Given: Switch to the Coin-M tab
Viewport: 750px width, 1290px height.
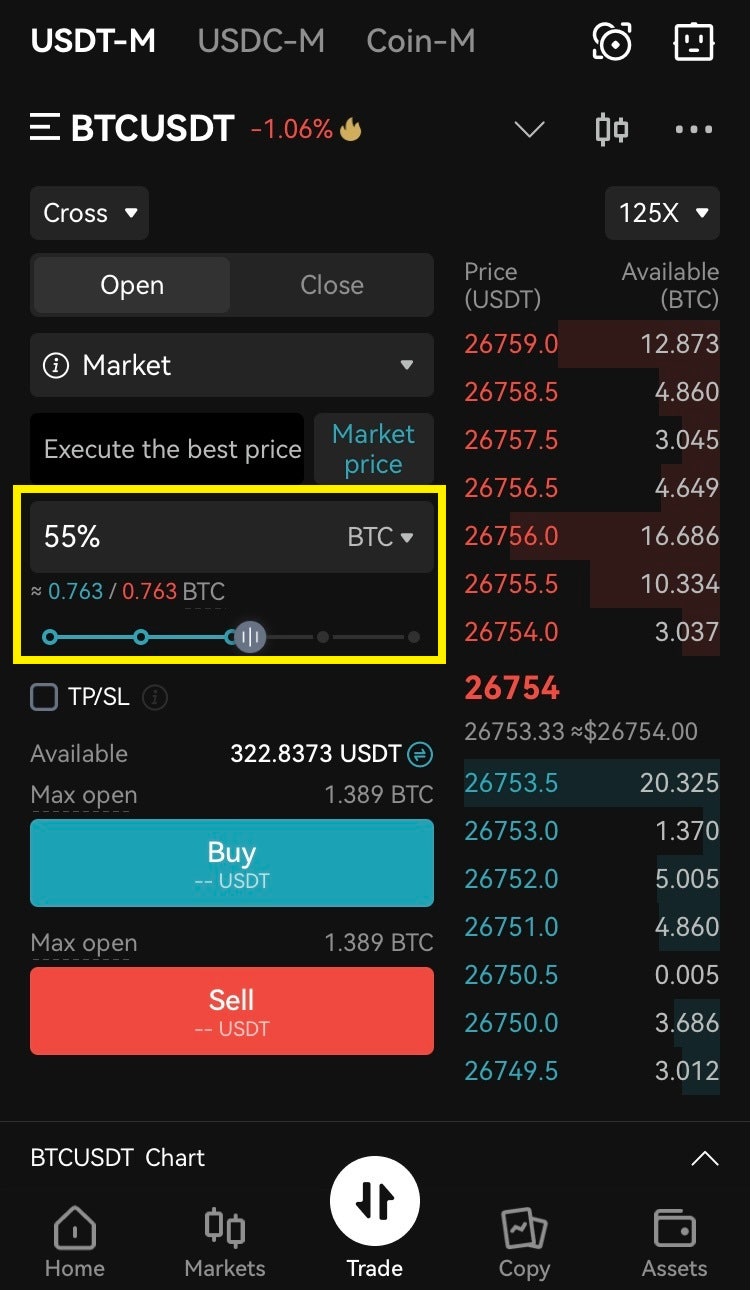Looking at the screenshot, I should [x=420, y=41].
